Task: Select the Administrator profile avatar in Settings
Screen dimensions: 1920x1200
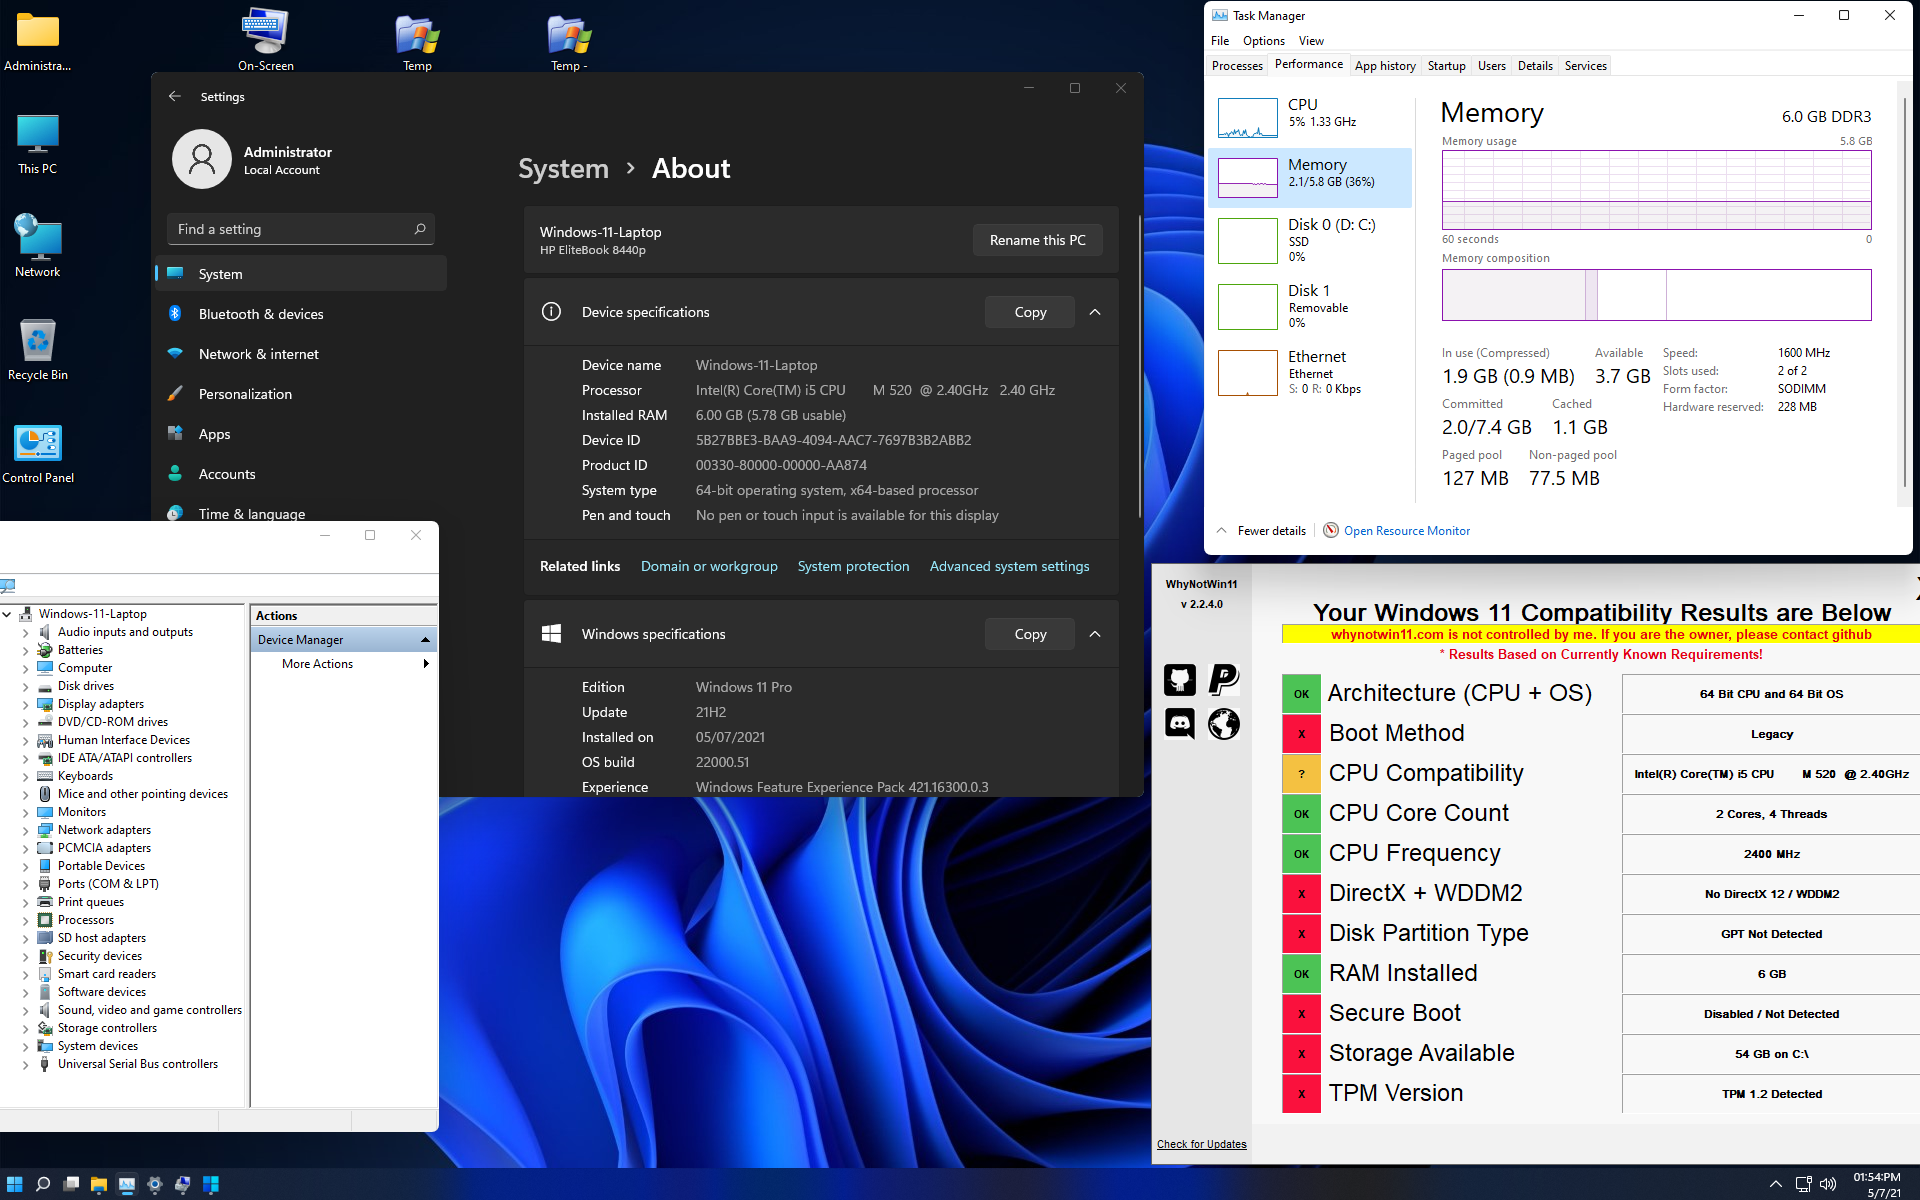Action: pos(202,159)
